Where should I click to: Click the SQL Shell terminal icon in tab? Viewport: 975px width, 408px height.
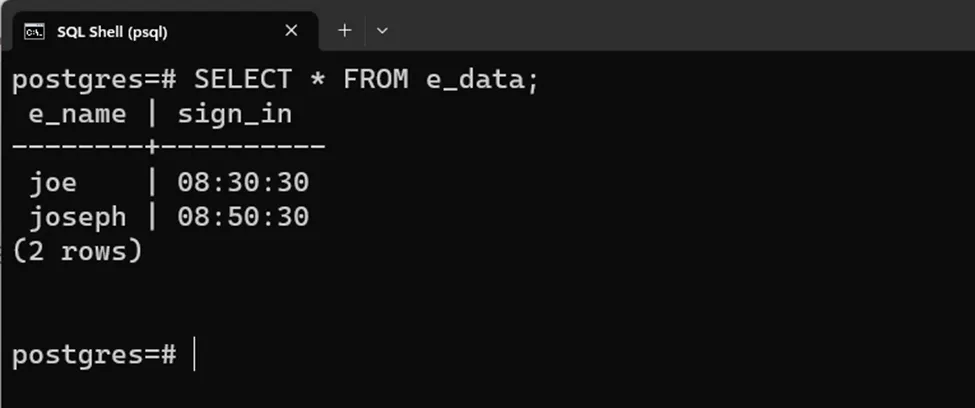[34, 31]
